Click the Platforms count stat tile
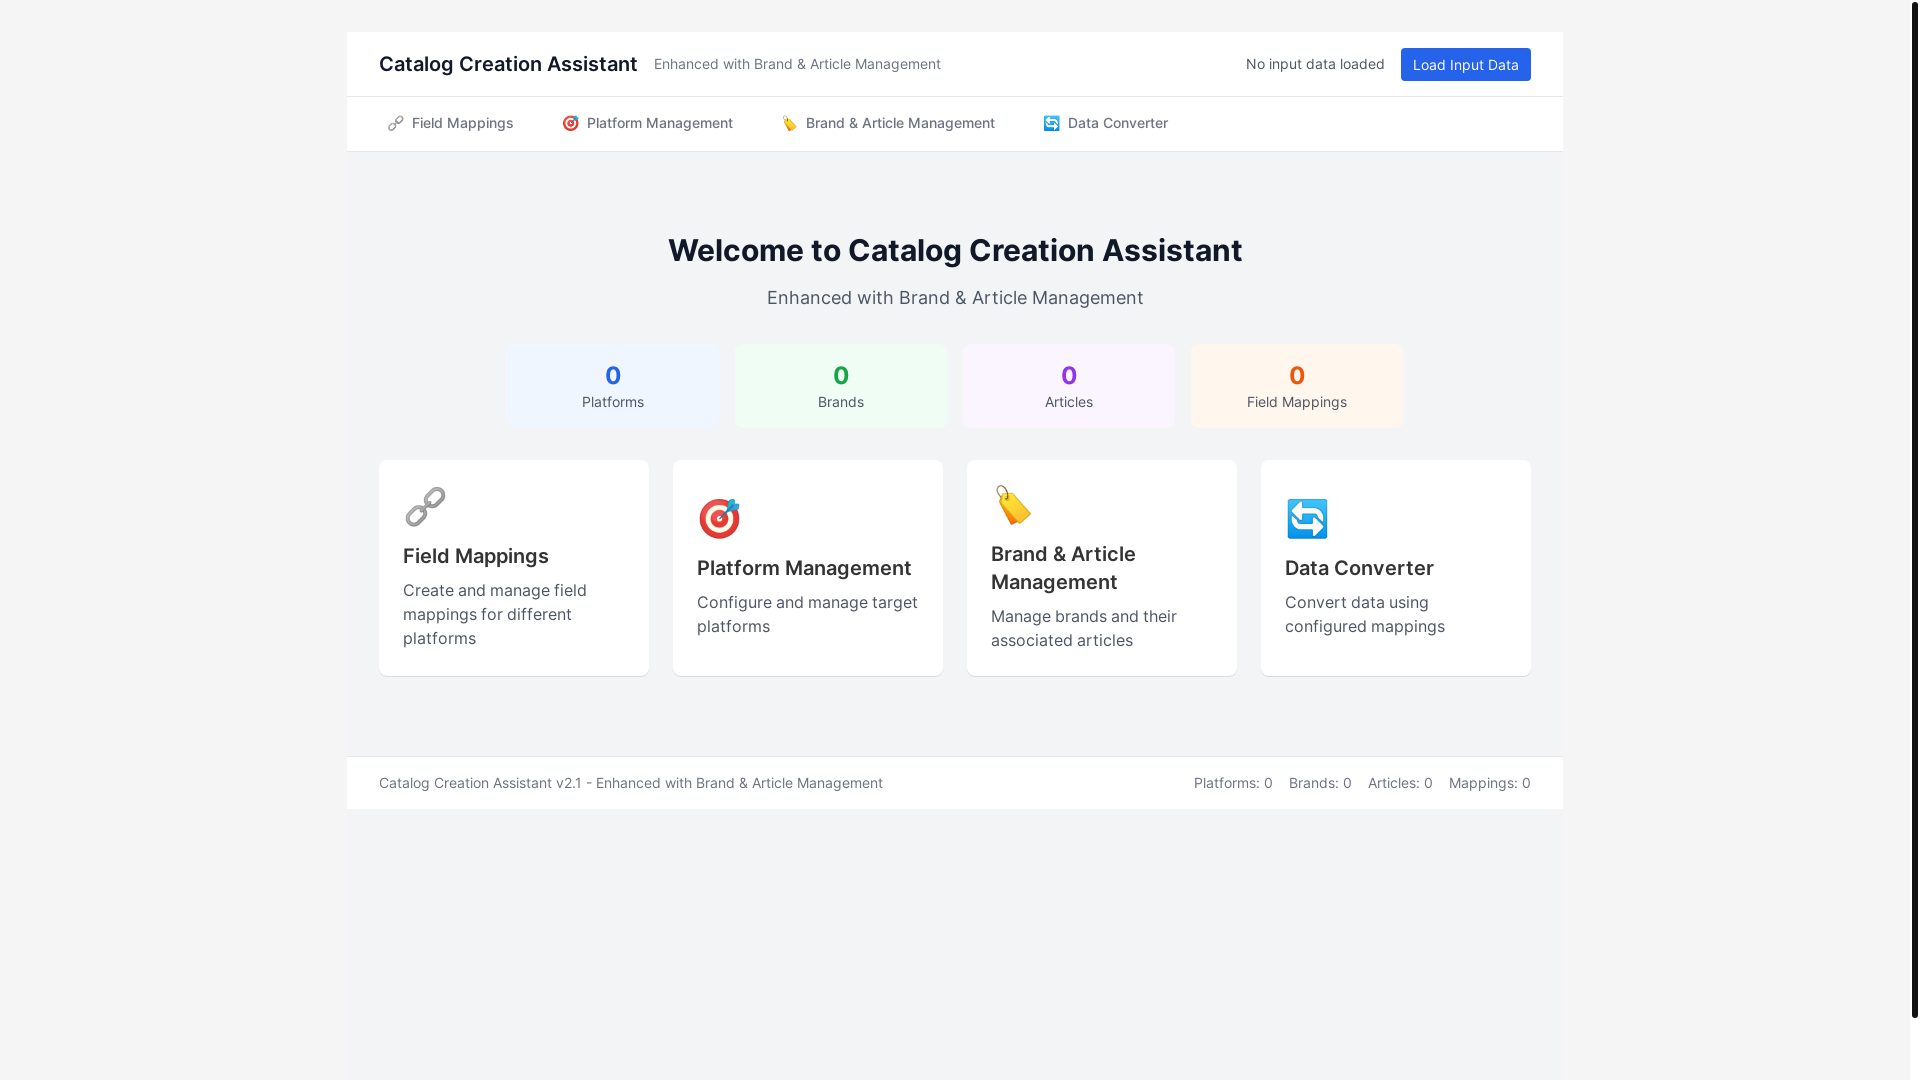 click(613, 386)
